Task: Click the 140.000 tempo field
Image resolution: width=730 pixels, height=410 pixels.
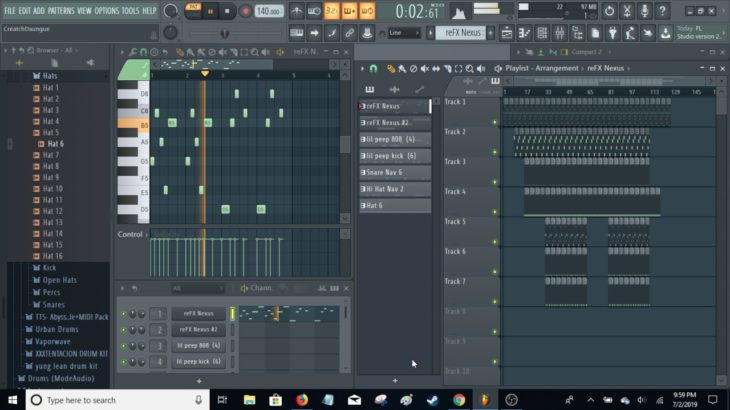Action: [269, 11]
